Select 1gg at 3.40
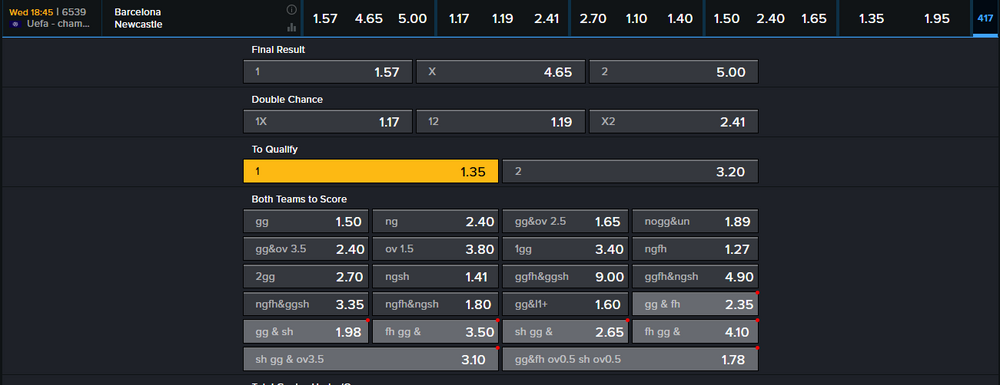1000x385 pixels. click(x=565, y=249)
